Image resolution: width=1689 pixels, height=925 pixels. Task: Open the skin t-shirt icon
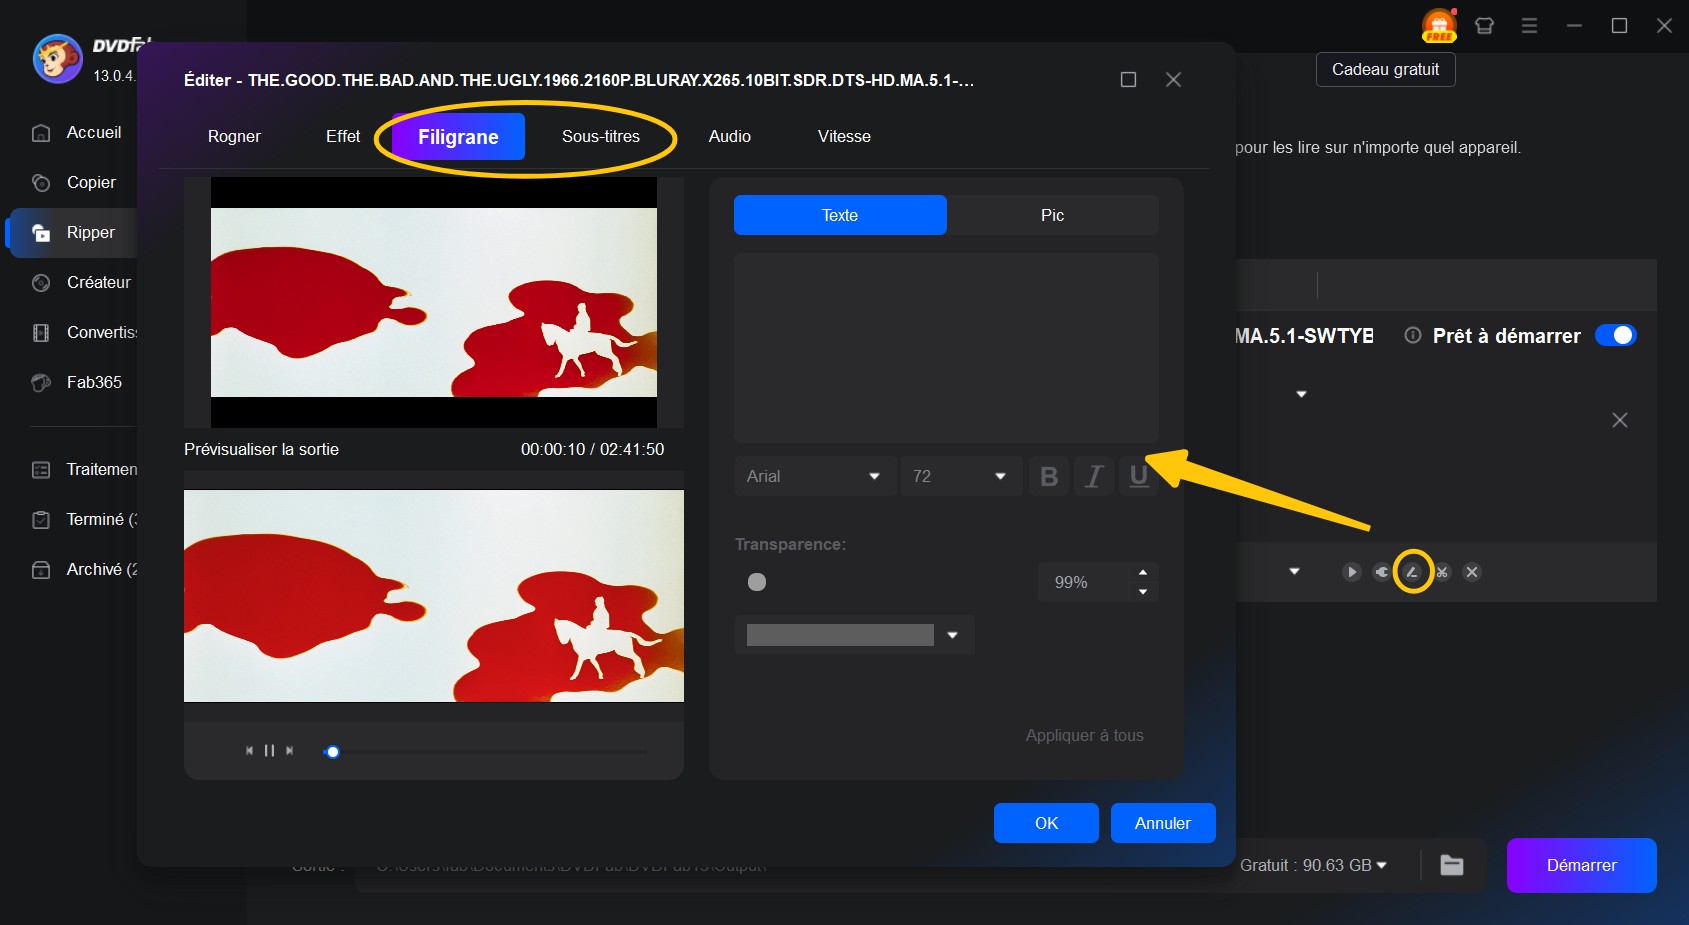pos(1484,26)
